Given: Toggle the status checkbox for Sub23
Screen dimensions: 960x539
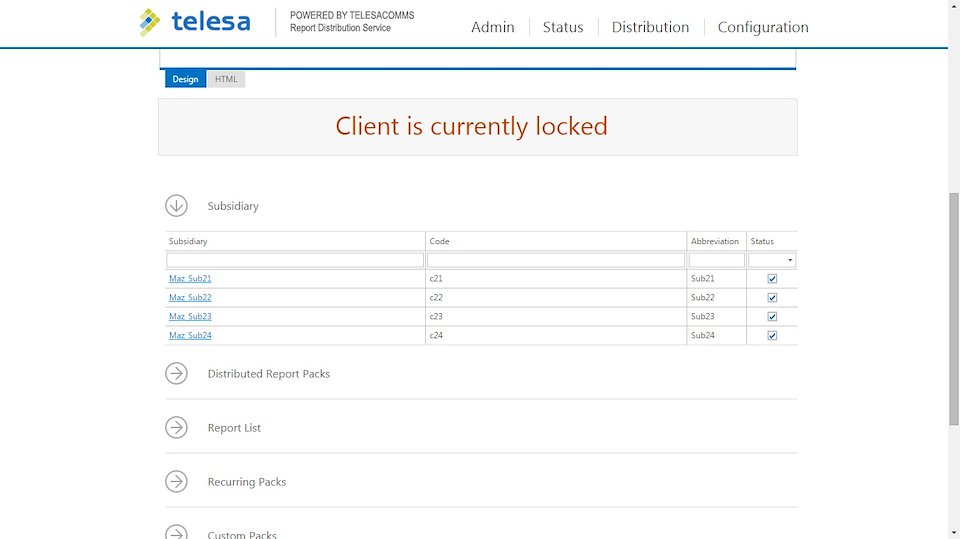Looking at the screenshot, I should 772,317.
